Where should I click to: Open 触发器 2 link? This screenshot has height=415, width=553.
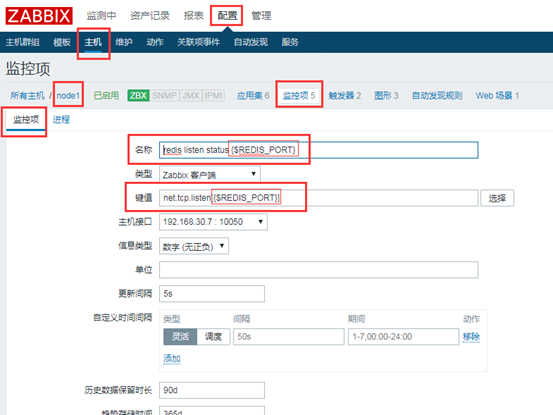point(345,96)
